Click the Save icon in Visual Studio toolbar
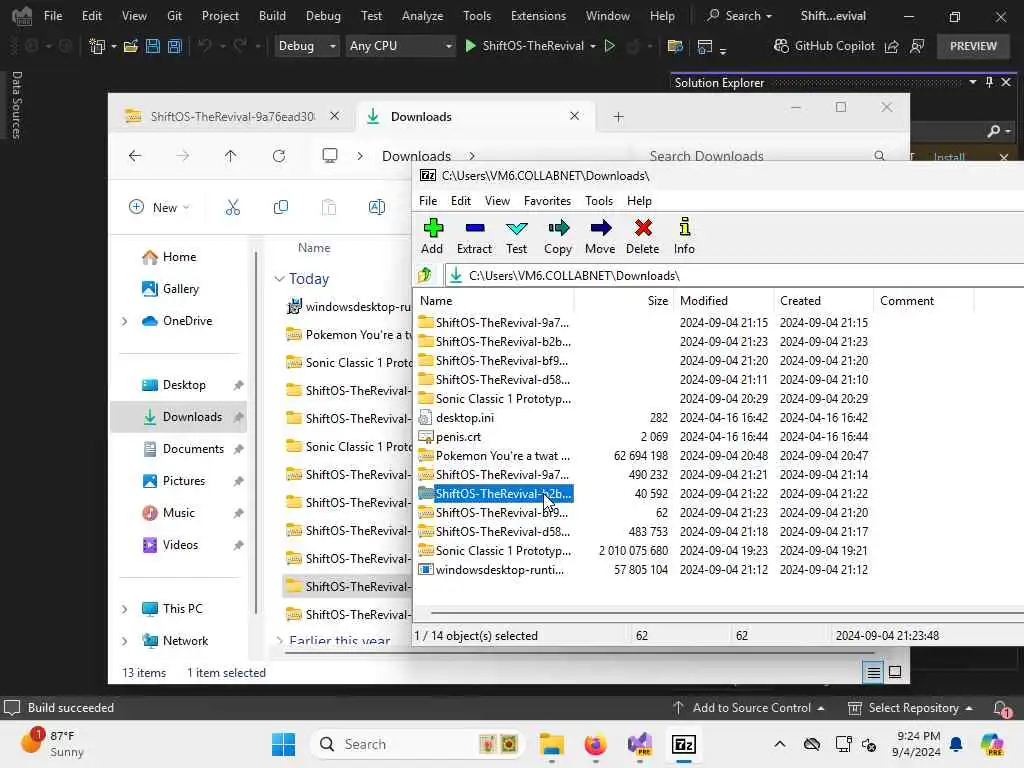 pyautogui.click(x=153, y=46)
